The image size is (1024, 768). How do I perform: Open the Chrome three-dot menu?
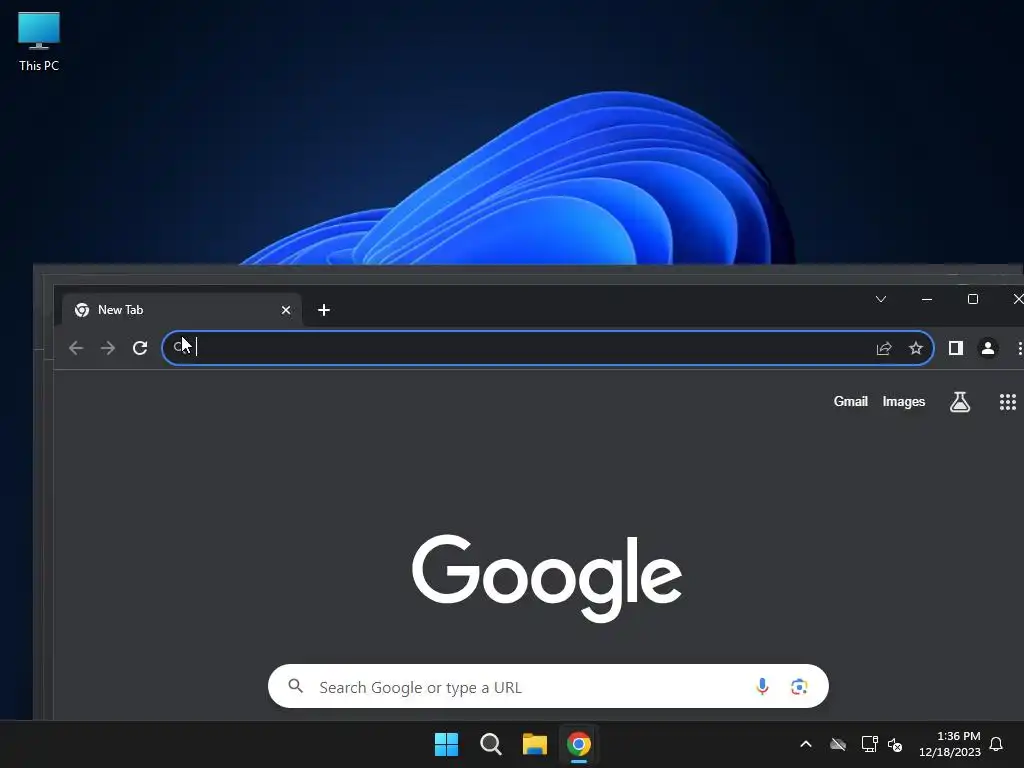[1019, 348]
